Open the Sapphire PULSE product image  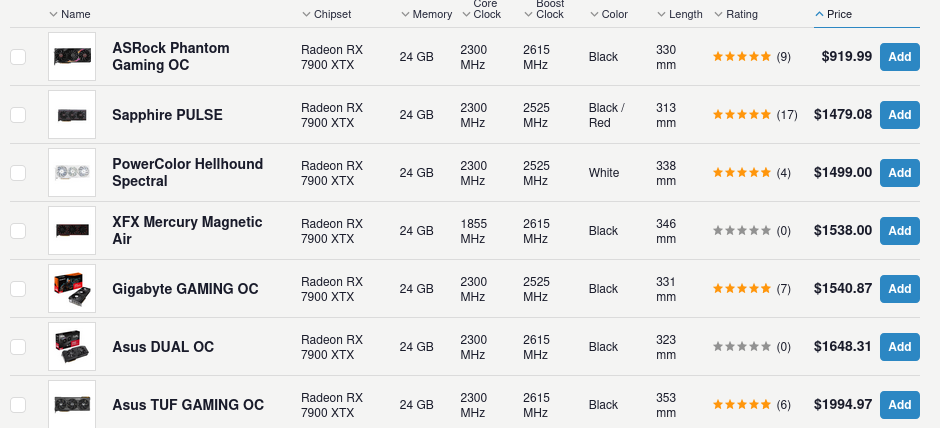tap(72, 114)
